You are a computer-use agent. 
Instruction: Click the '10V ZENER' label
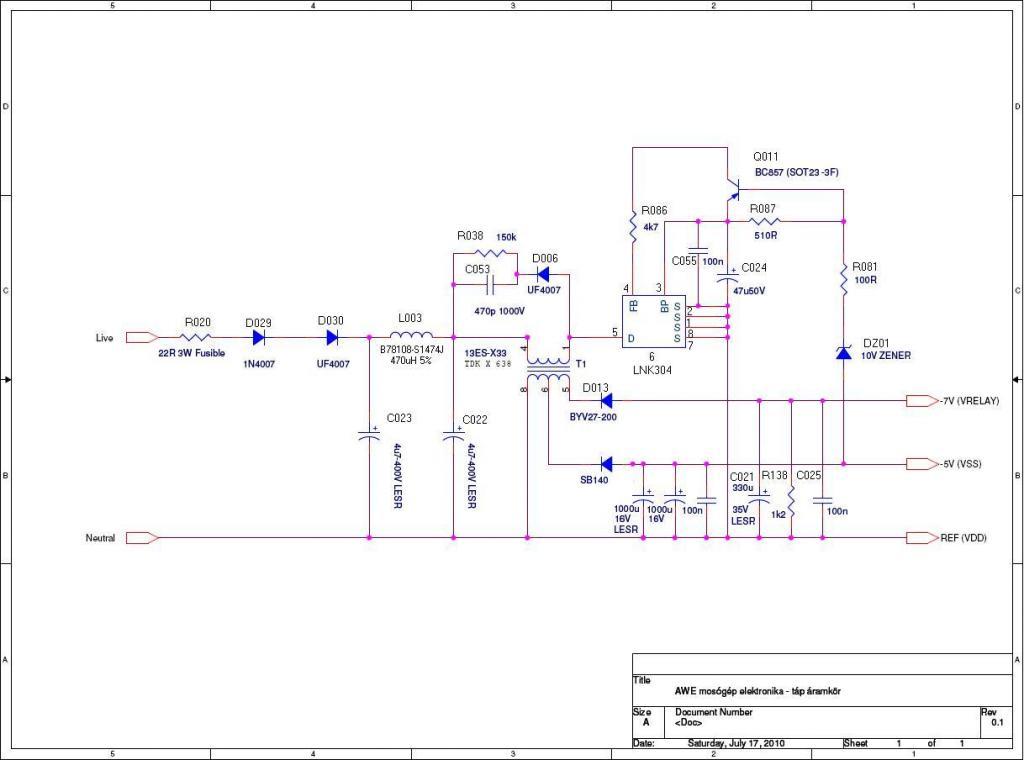coord(886,356)
